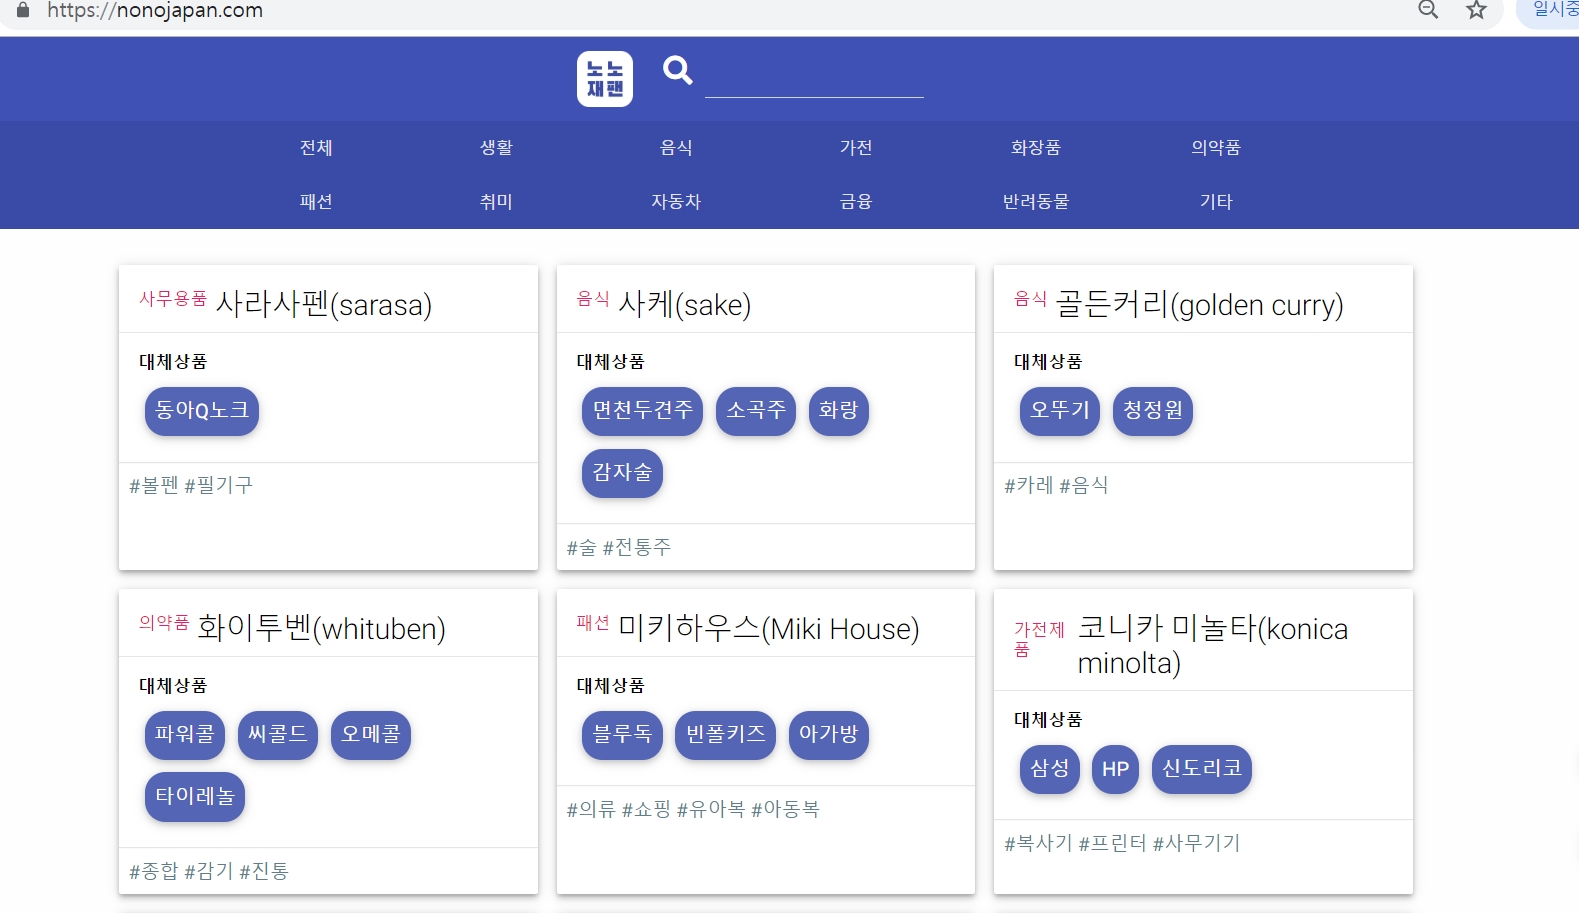
Task: Select the 의약품 category tab
Action: coord(1216,148)
